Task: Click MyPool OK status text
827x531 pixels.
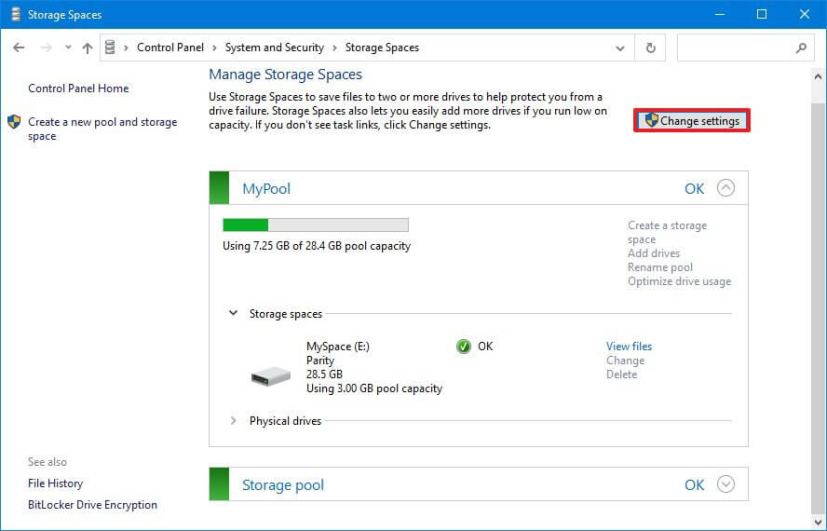Action: [x=694, y=189]
